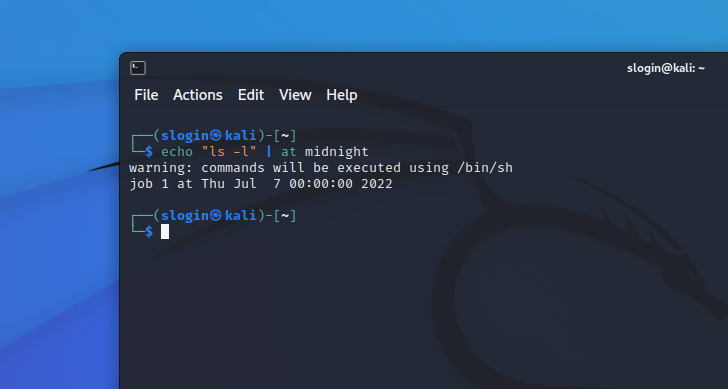Click the blue pipe symbol in the command
This screenshot has width=728, height=389.
coord(269,152)
